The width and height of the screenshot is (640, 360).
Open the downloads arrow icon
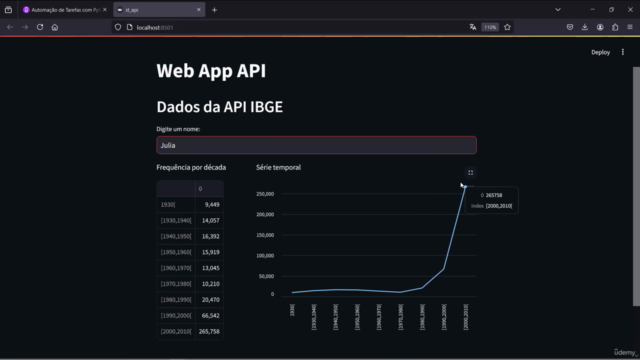click(x=585, y=27)
